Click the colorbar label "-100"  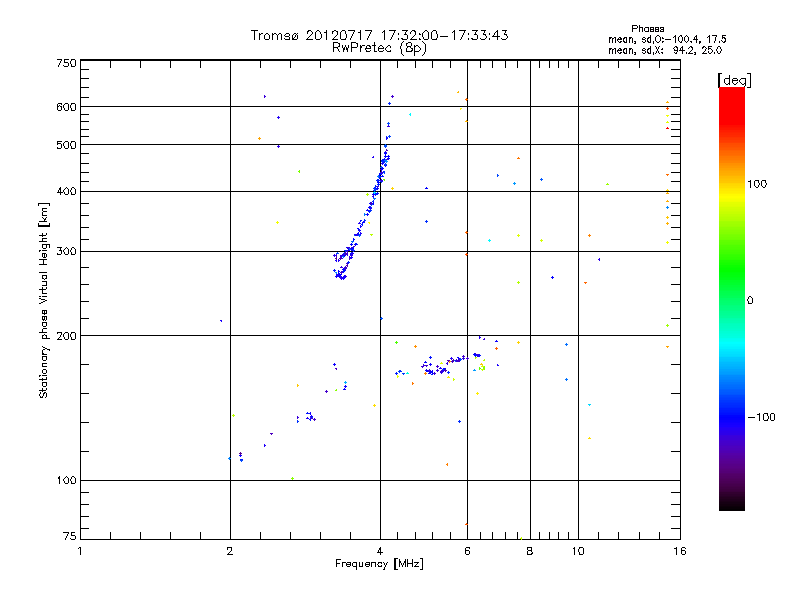coord(761,417)
